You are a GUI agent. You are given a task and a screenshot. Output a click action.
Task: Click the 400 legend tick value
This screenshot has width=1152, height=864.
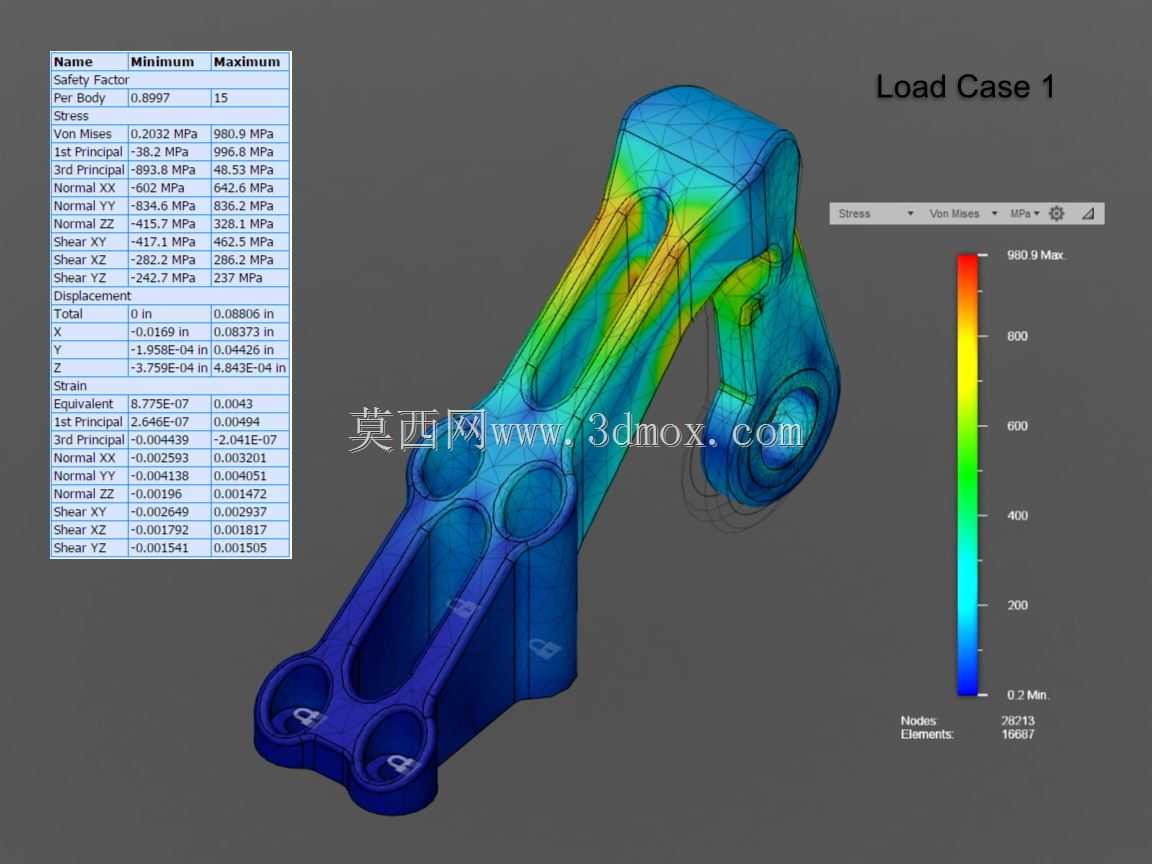pyautogui.click(x=1017, y=516)
